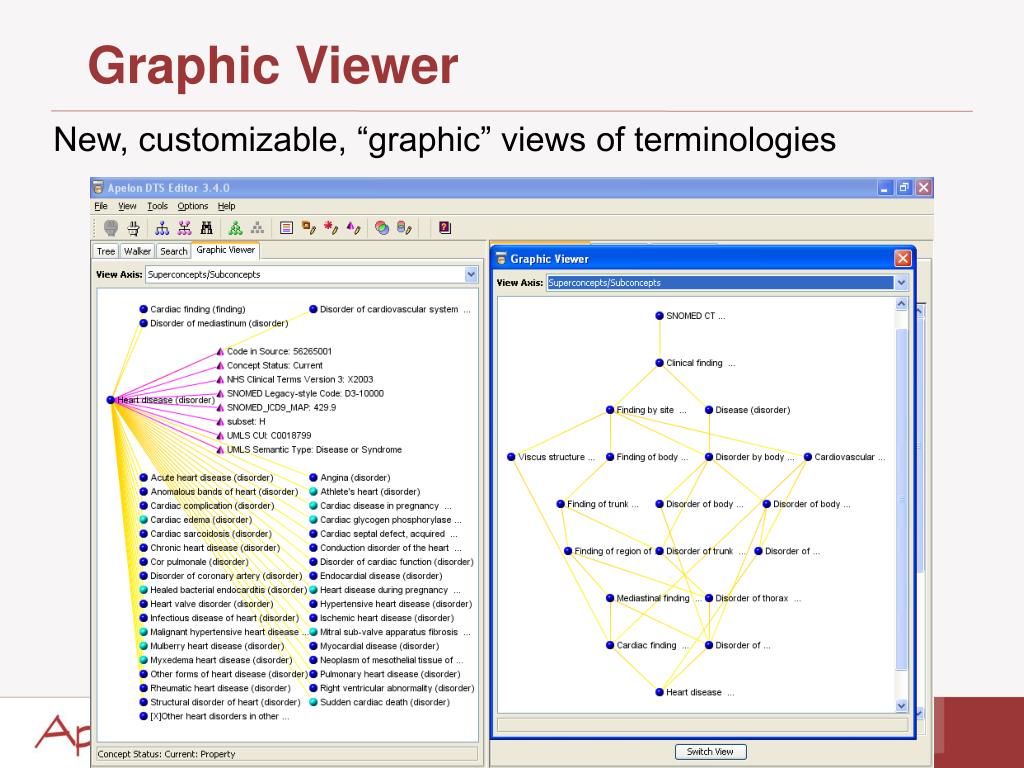The width and height of the screenshot is (1024, 768).
Task: Click the gray pyramid tree icon
Action: [258, 228]
